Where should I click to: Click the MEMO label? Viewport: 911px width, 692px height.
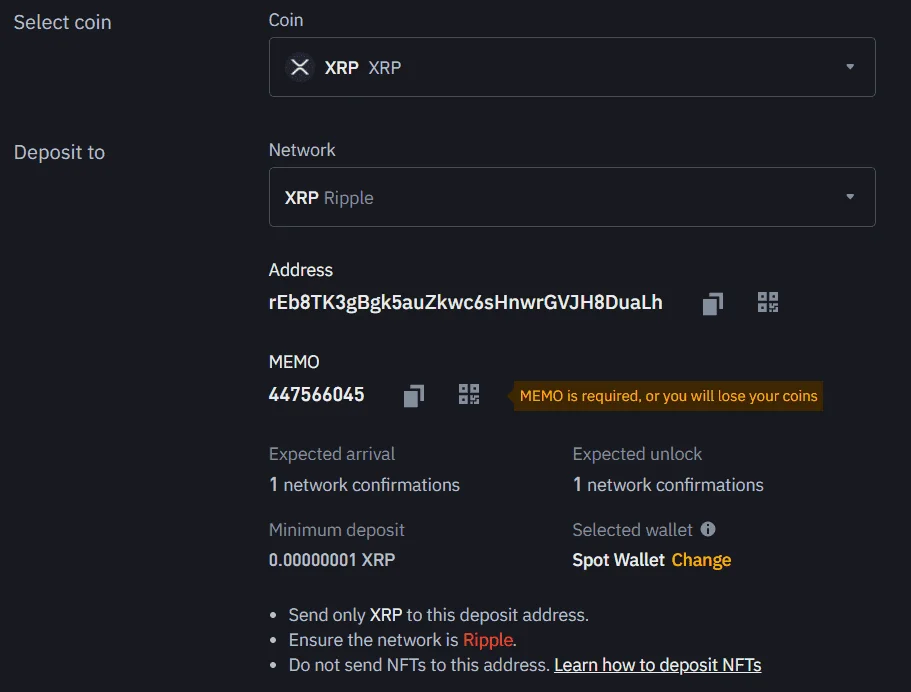[294, 362]
